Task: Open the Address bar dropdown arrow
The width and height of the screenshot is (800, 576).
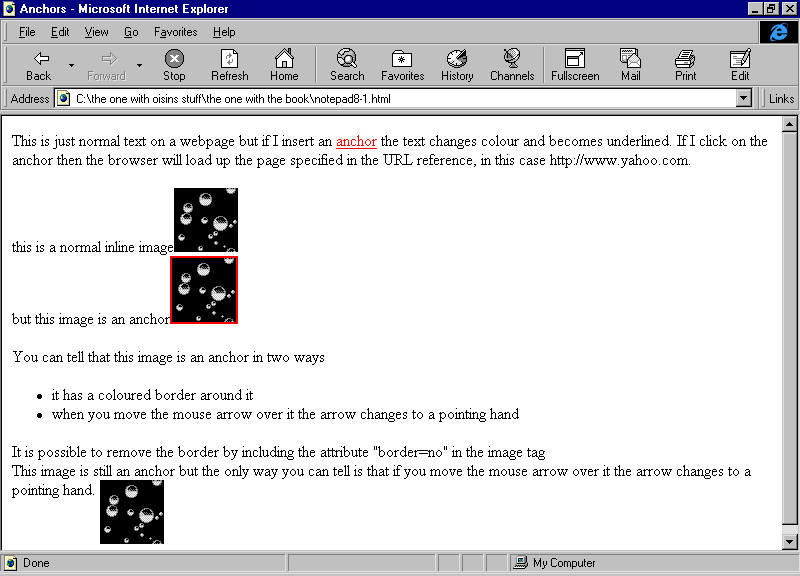Action: [744, 98]
